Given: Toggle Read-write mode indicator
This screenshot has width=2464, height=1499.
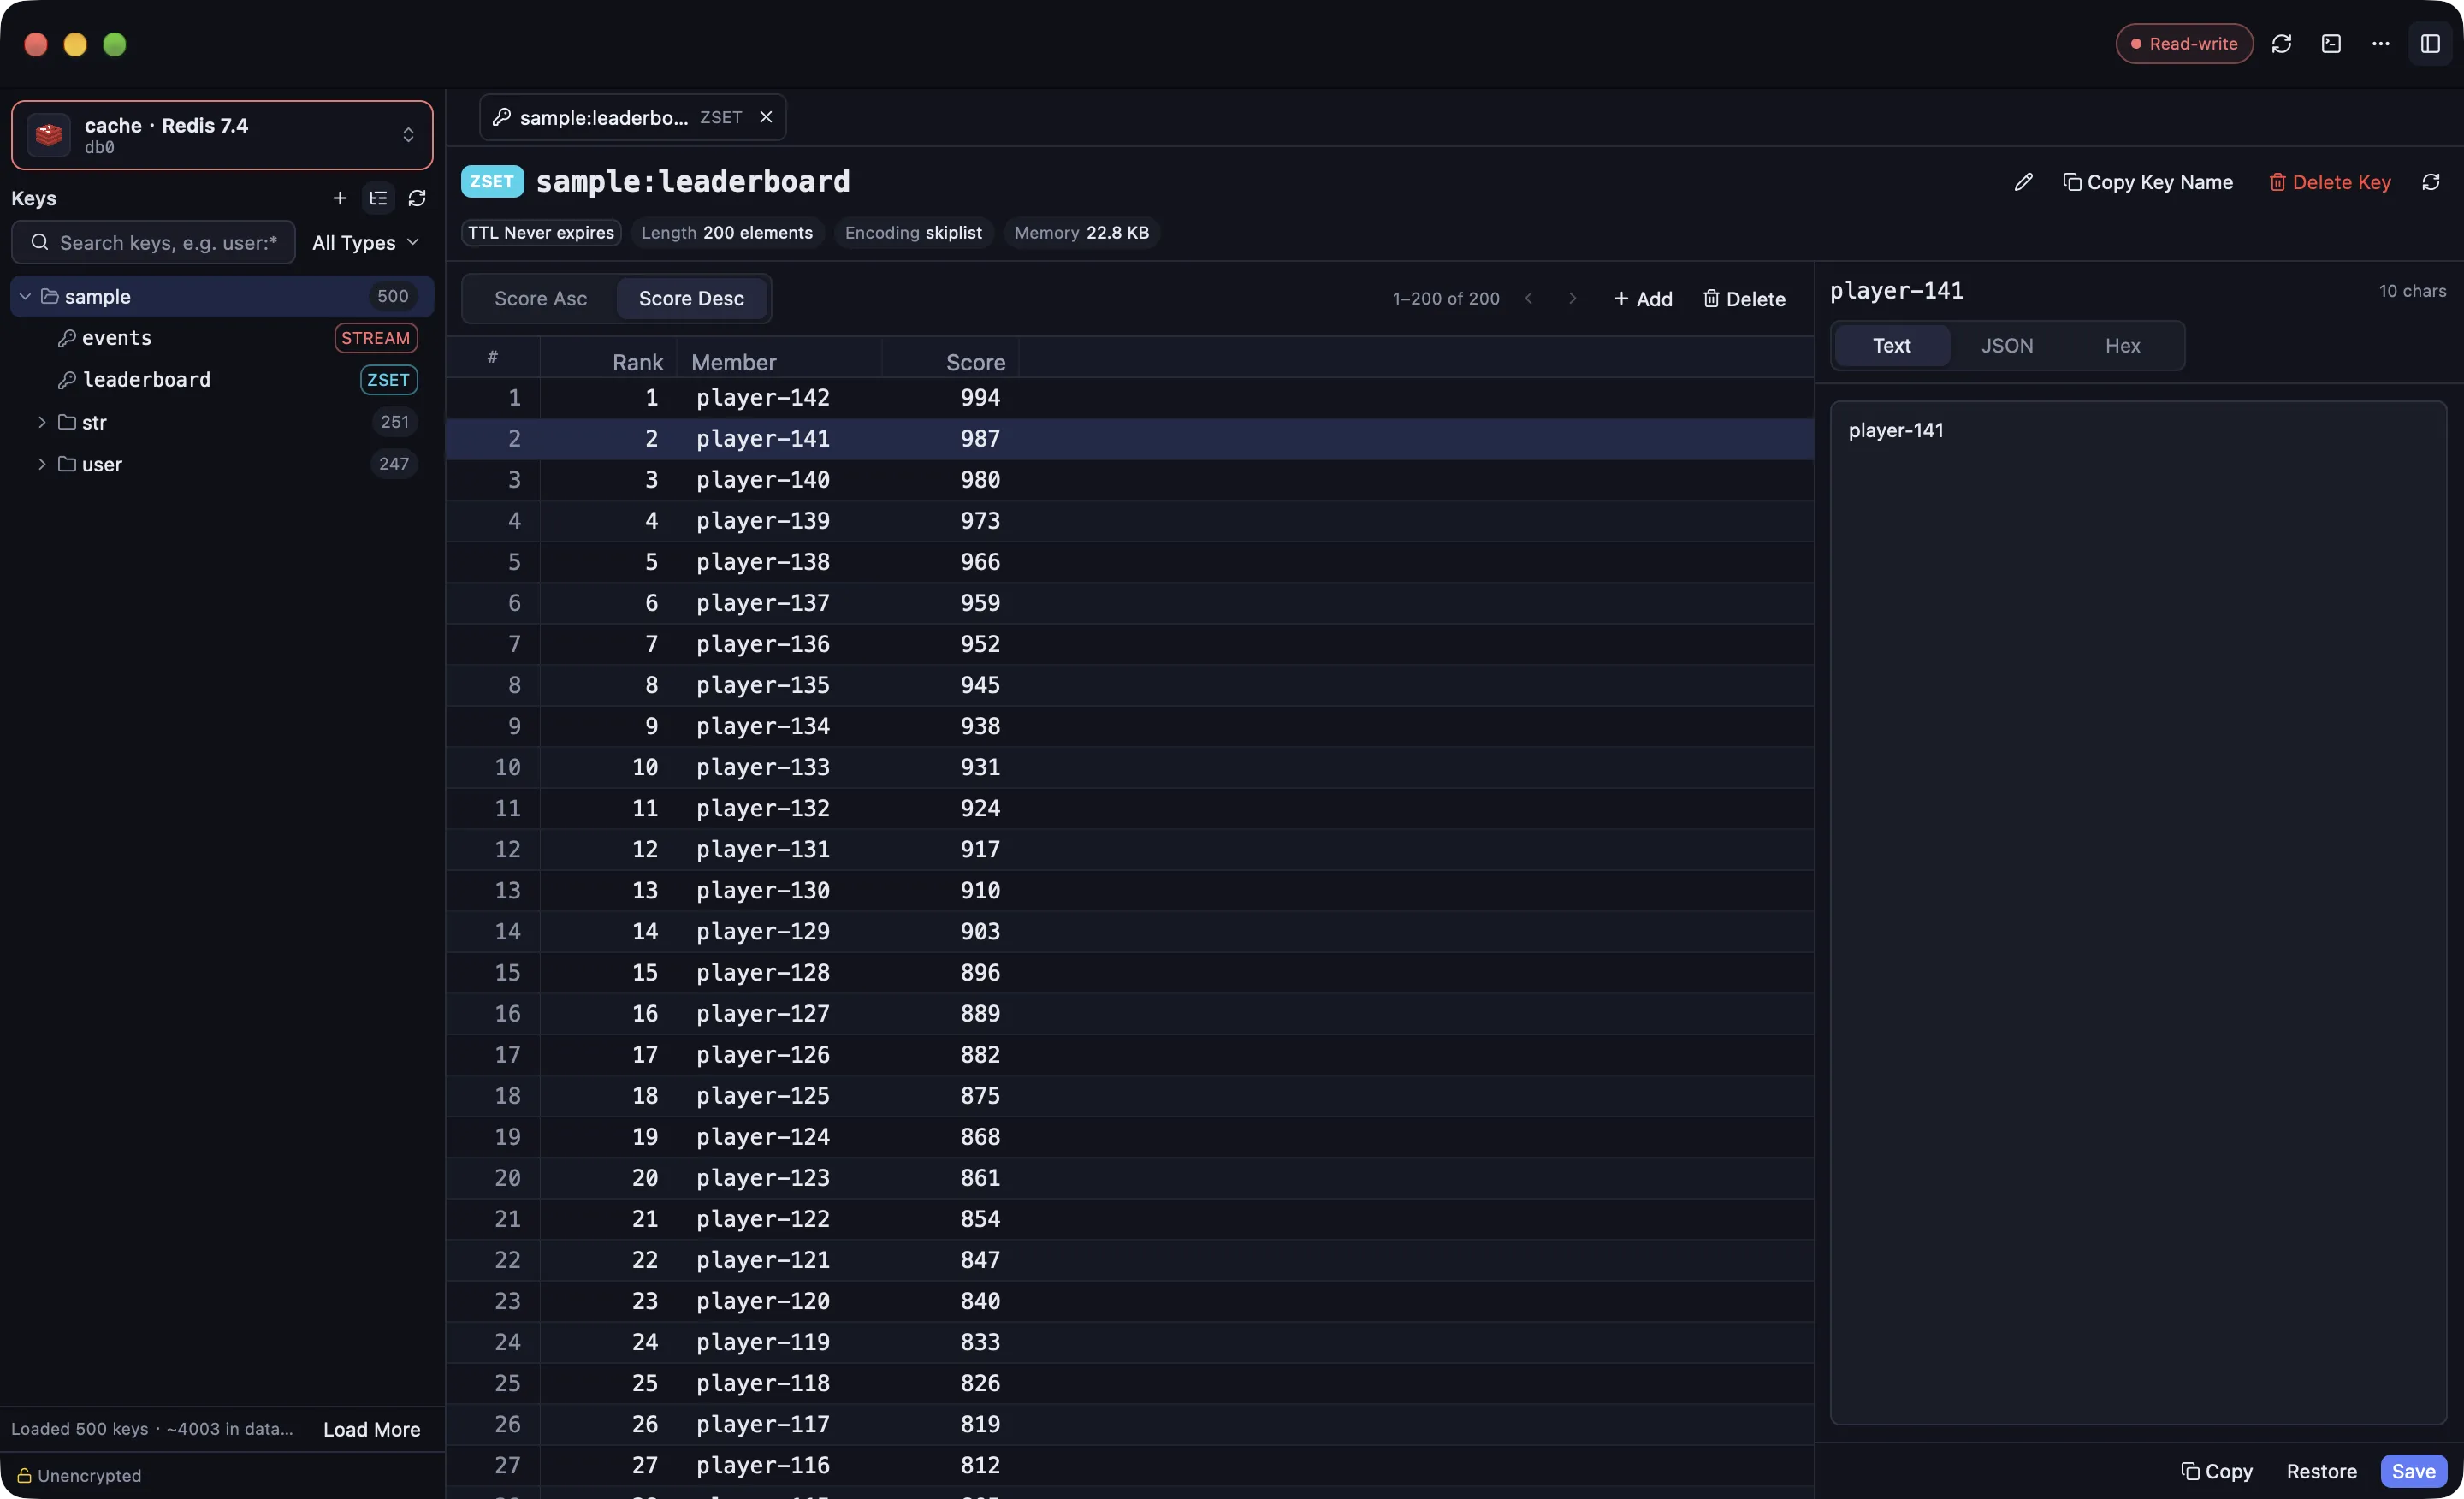Looking at the screenshot, I should point(2184,44).
